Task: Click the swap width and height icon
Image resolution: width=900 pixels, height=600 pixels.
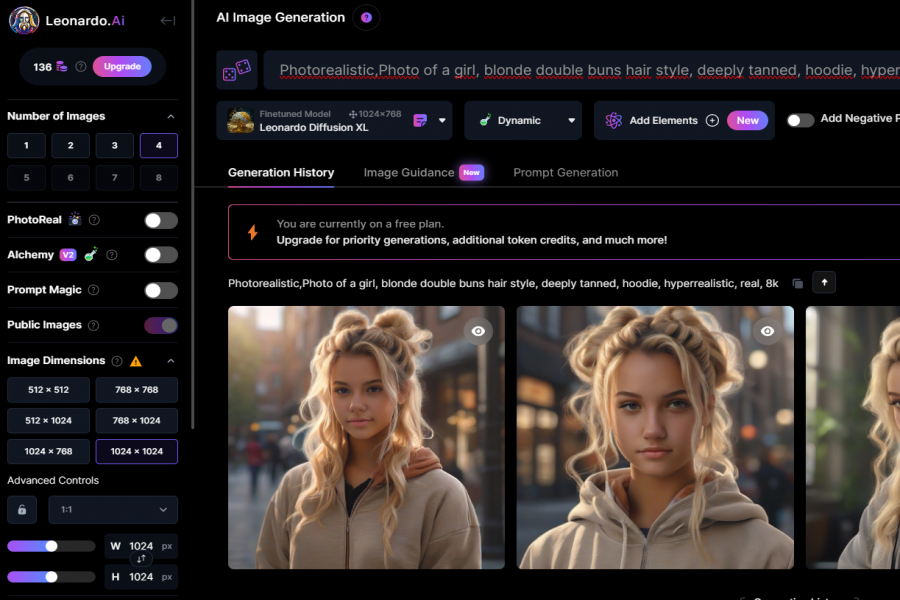Action: pos(141,559)
